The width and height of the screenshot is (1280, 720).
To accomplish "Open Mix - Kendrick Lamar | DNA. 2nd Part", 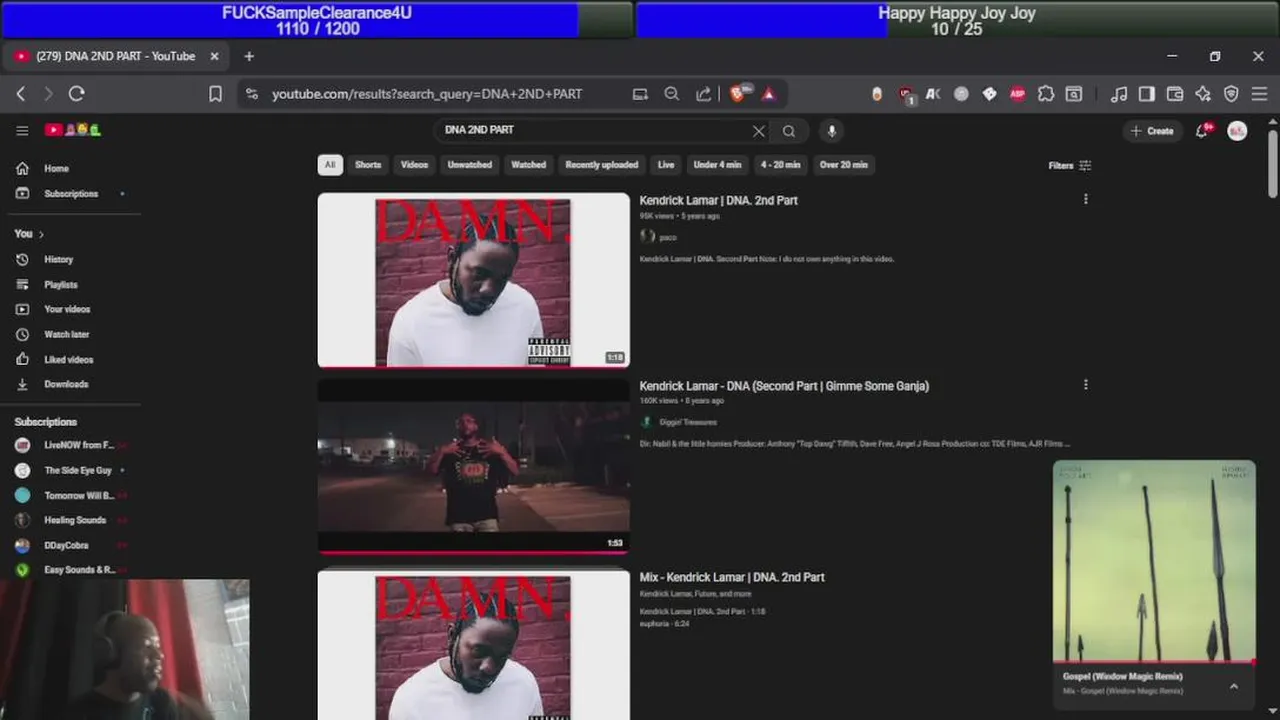I will (x=732, y=577).
